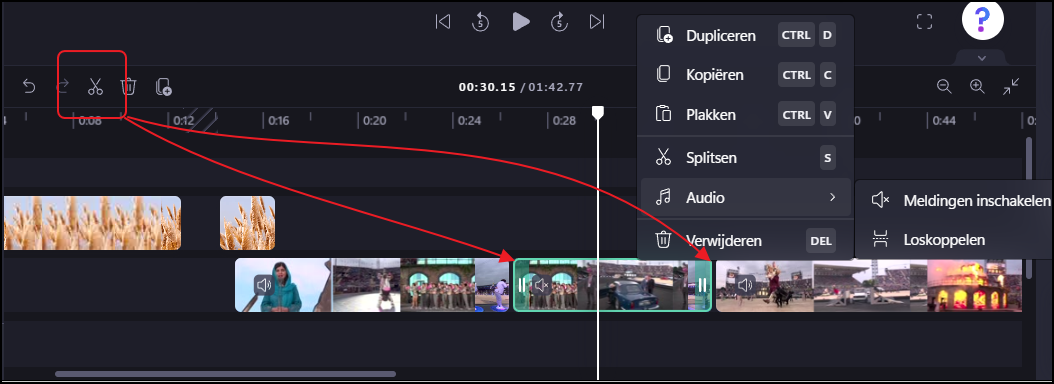Screen dimensions: 1054x384
Task: Select the last clip with burning building
Action: pos(869,285)
